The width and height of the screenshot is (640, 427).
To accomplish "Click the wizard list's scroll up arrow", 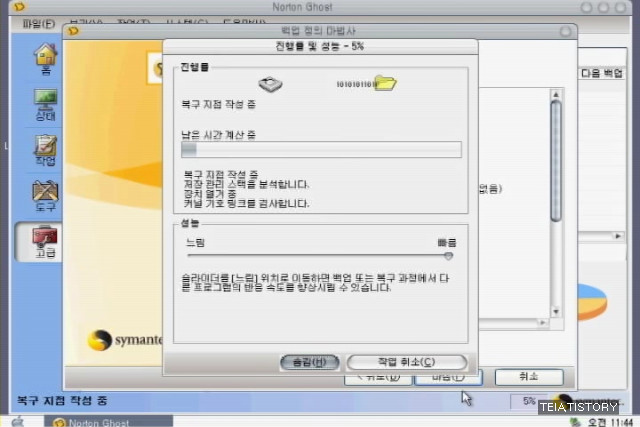I will coord(556,95).
